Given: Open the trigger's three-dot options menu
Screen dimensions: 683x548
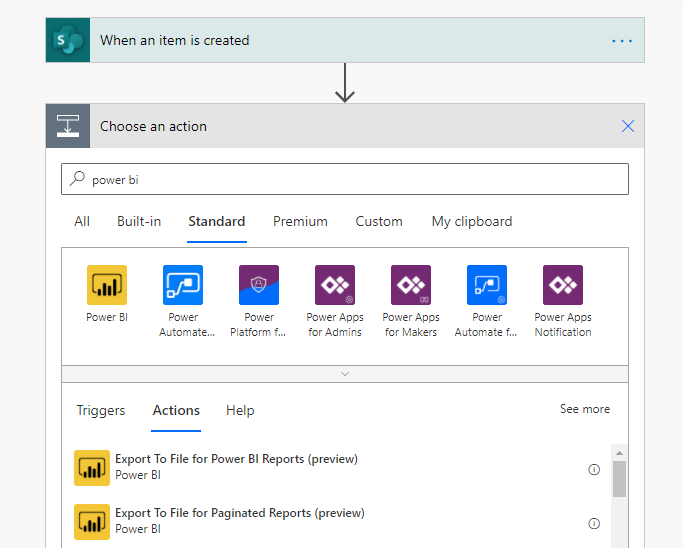Looking at the screenshot, I should pyautogui.click(x=622, y=41).
